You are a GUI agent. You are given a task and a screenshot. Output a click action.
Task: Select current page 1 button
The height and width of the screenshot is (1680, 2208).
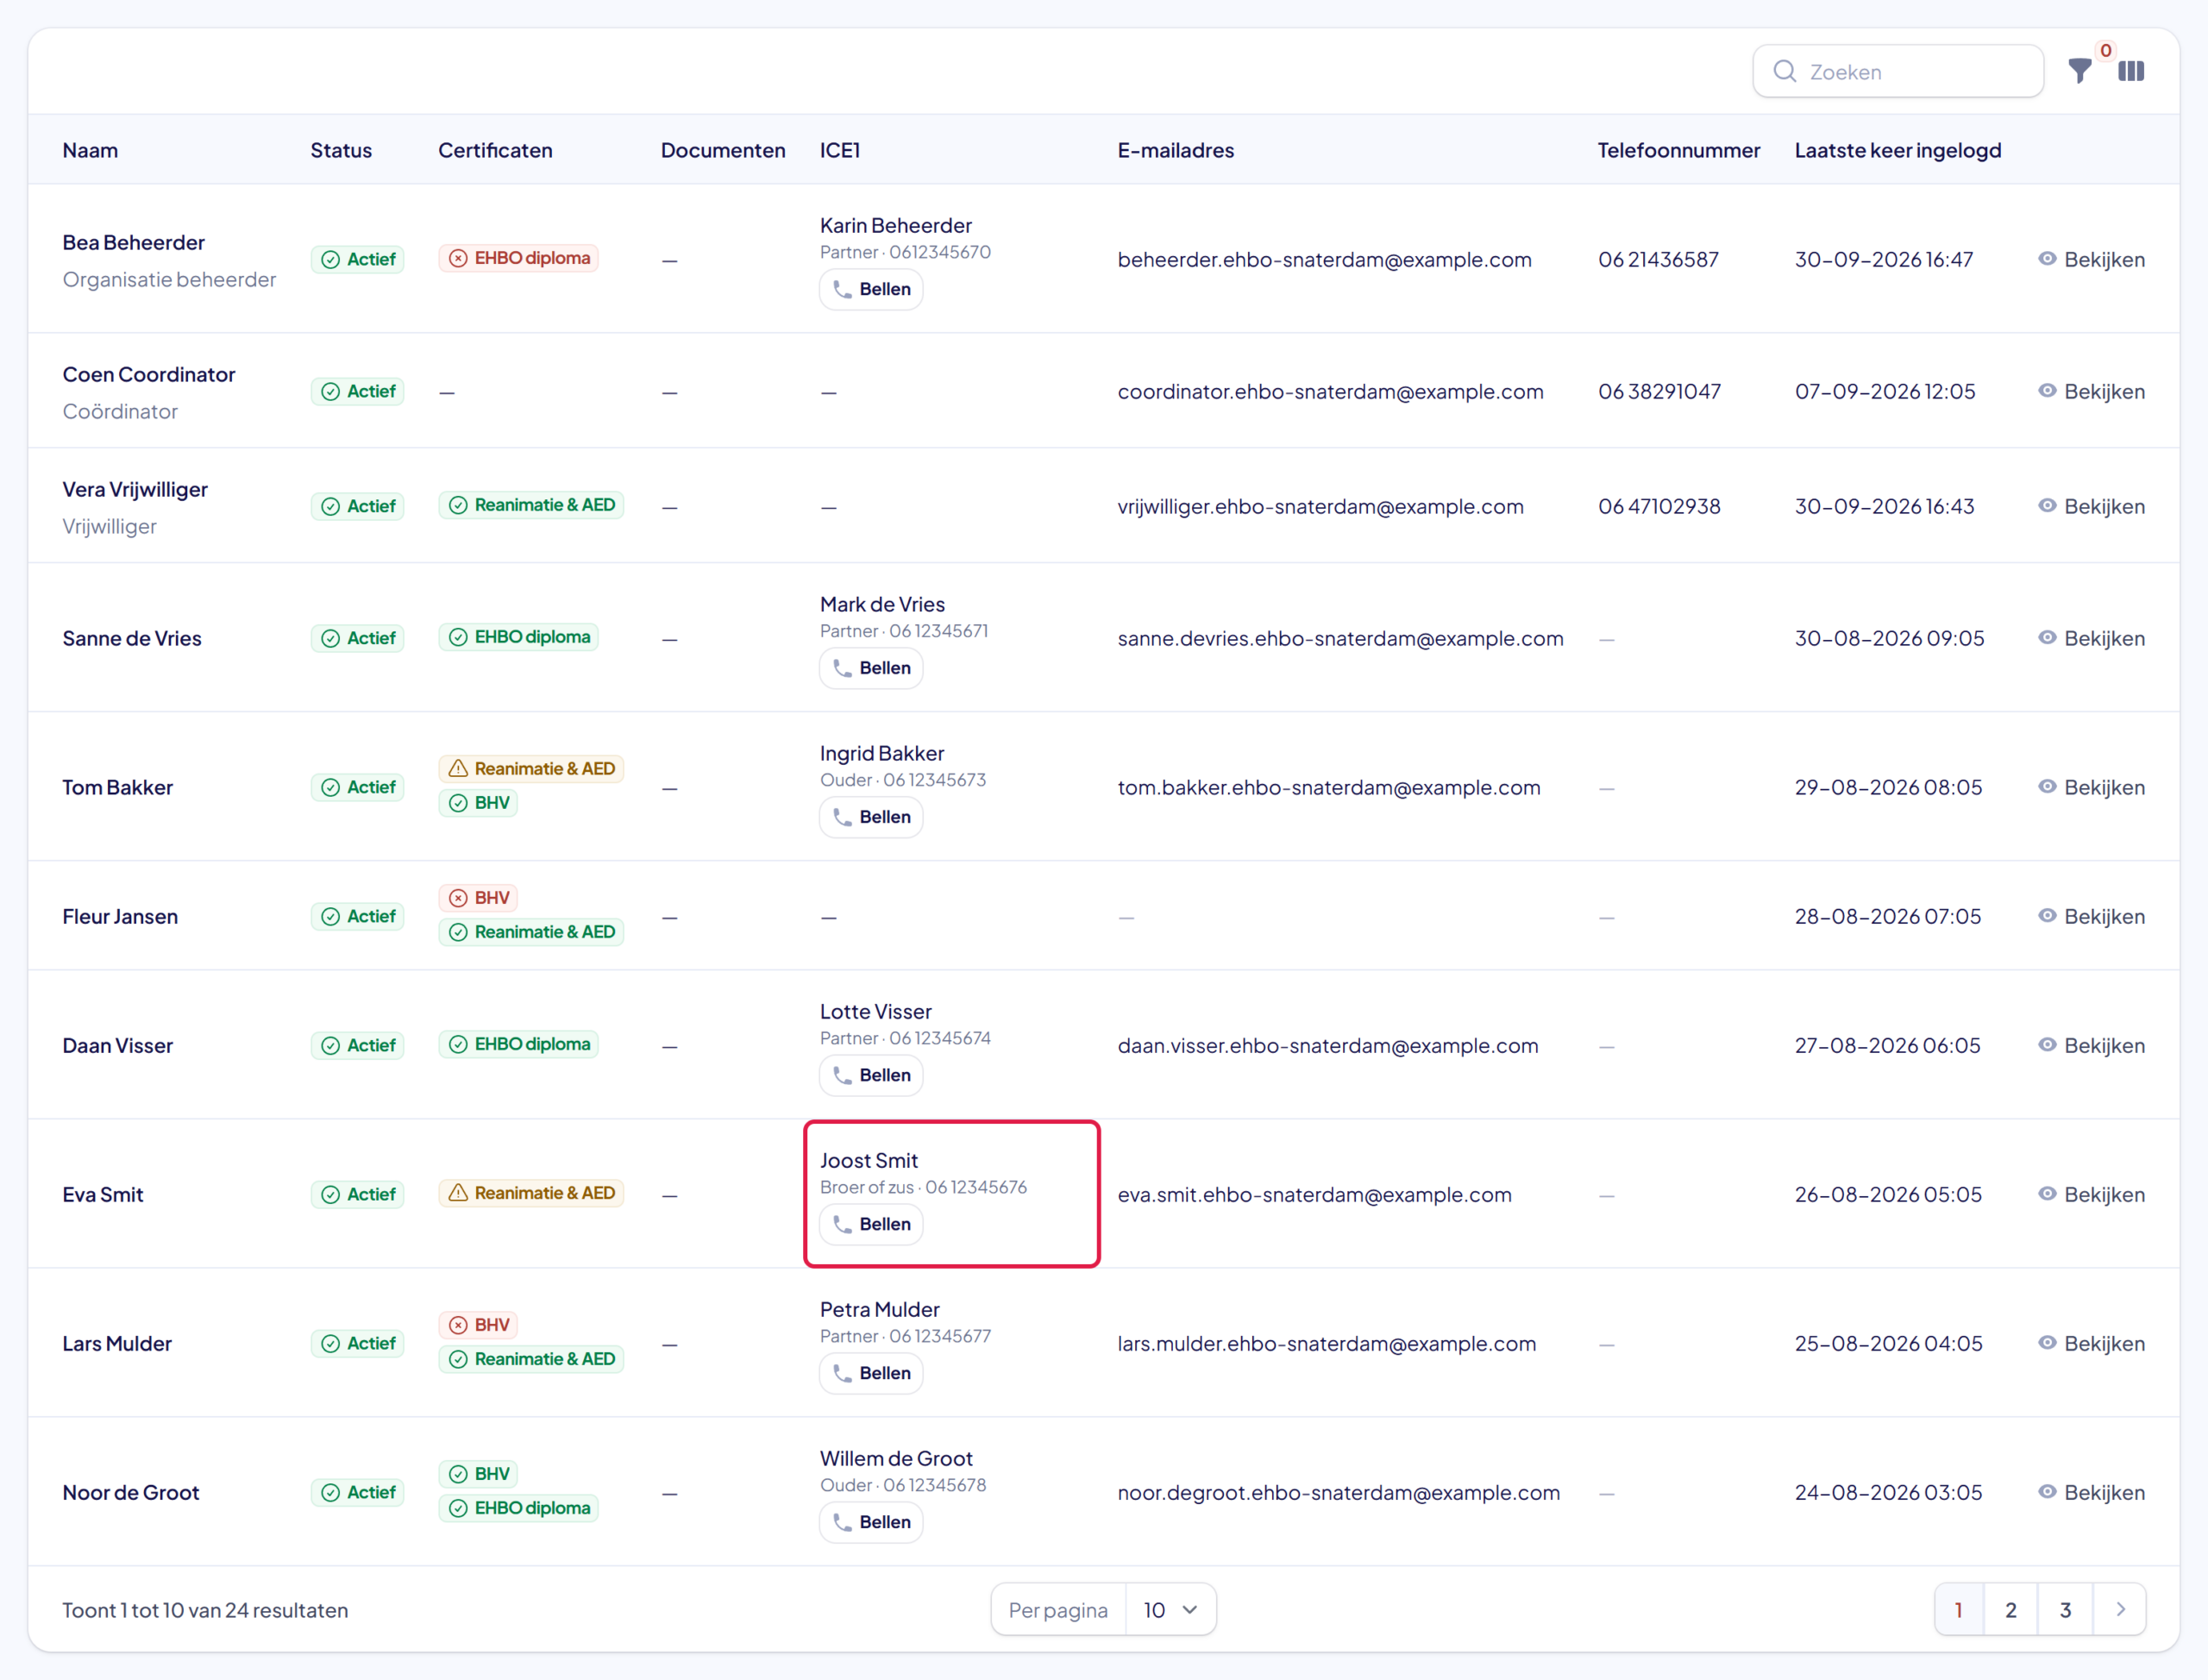click(x=1959, y=1610)
